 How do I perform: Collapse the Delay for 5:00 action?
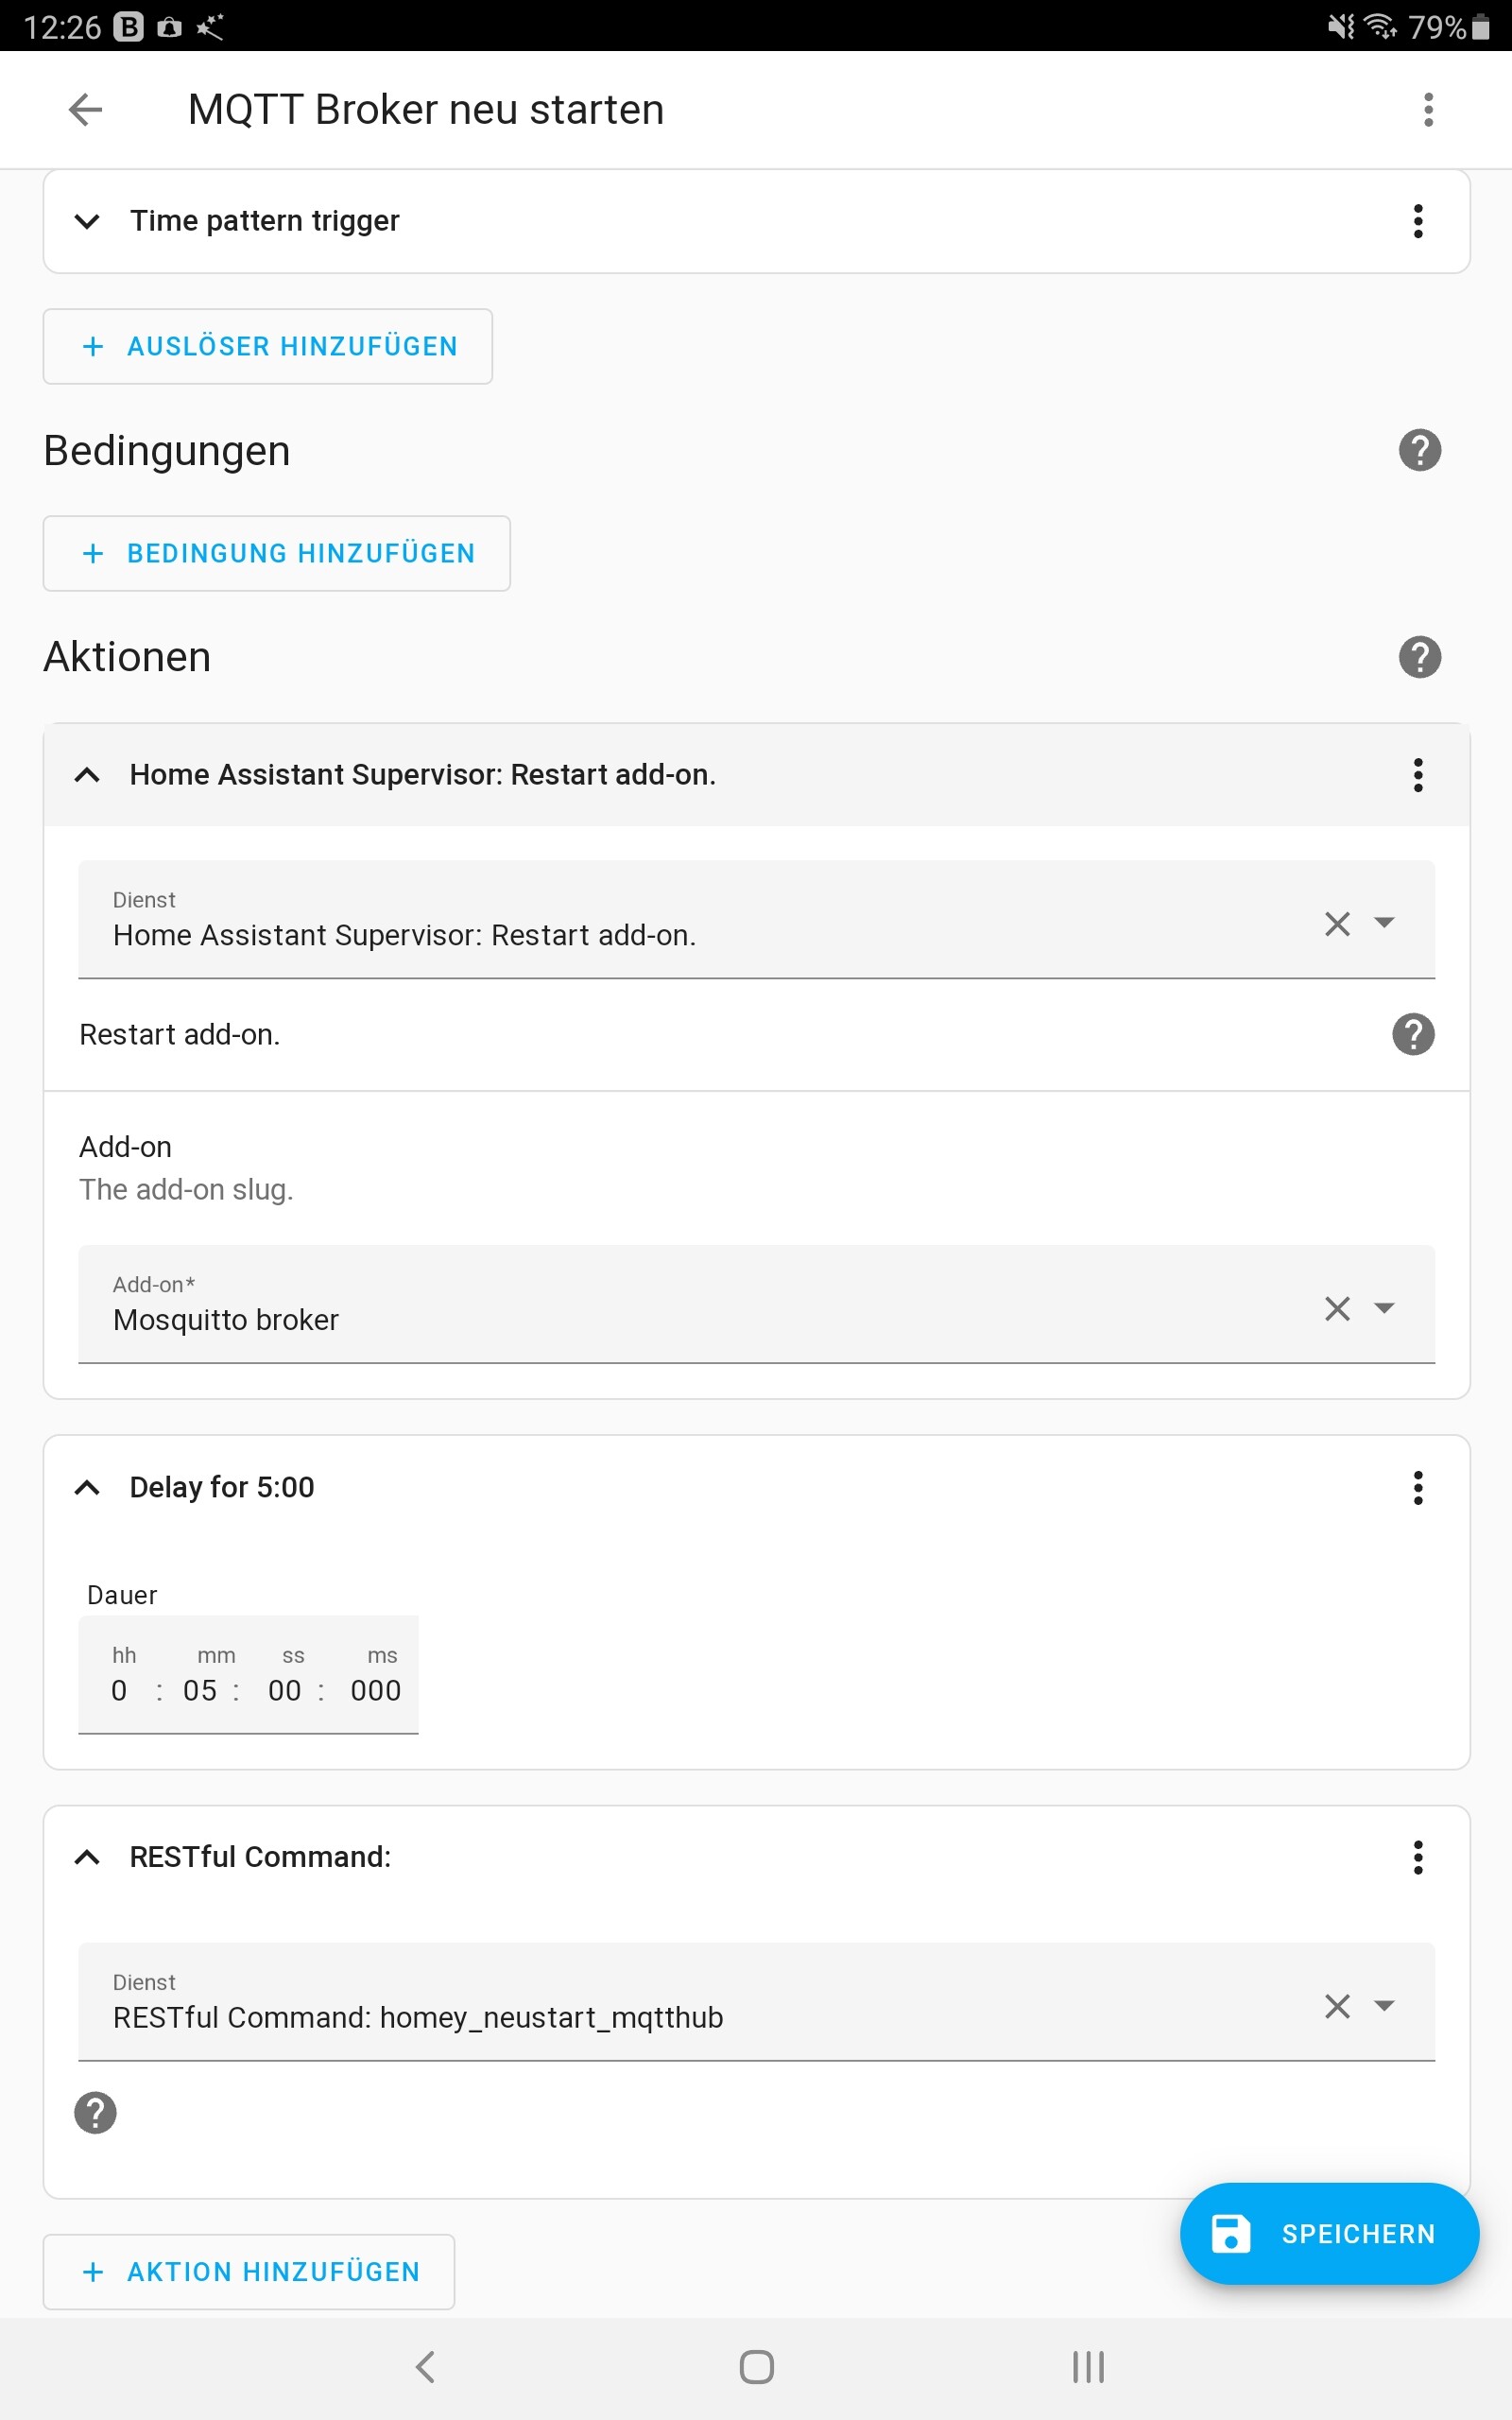tap(87, 1487)
